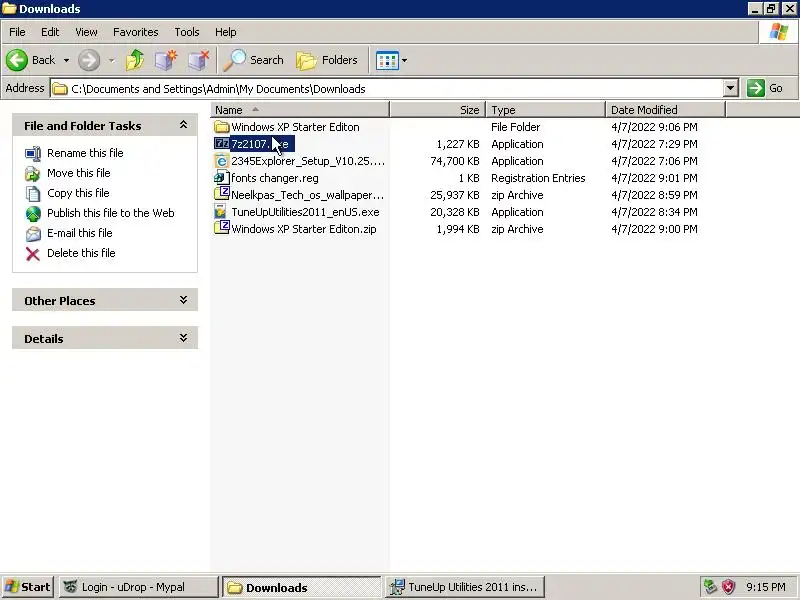
Task: Select the TuneUpUtilities2011_enUS.exe icon
Action: [x=220, y=211]
